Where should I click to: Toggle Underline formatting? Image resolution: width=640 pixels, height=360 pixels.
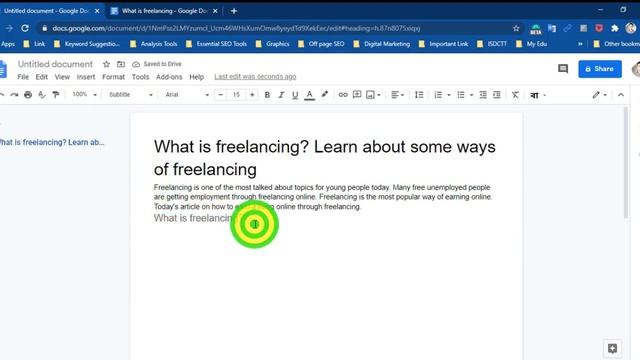(x=295, y=95)
